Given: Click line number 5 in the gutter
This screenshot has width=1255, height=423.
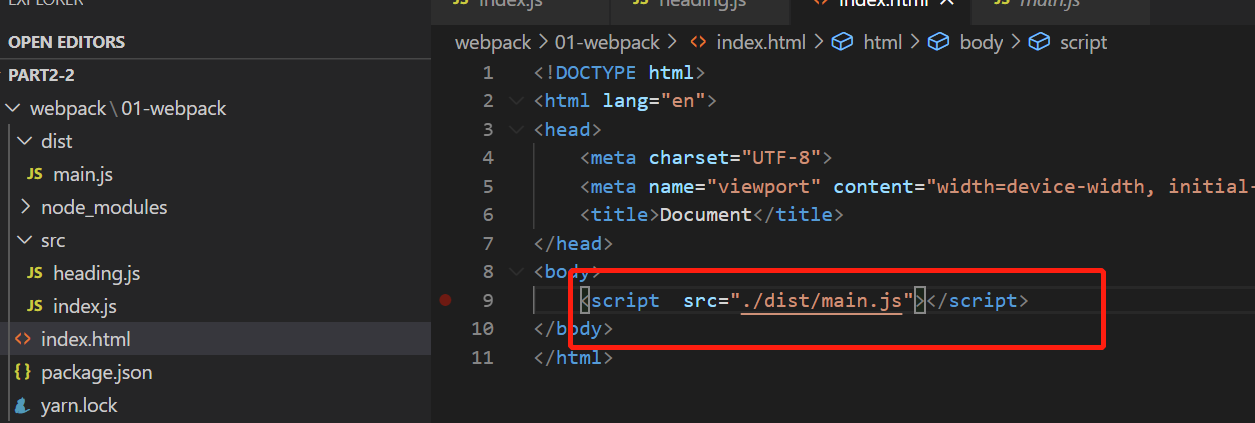Looking at the screenshot, I should (x=488, y=186).
